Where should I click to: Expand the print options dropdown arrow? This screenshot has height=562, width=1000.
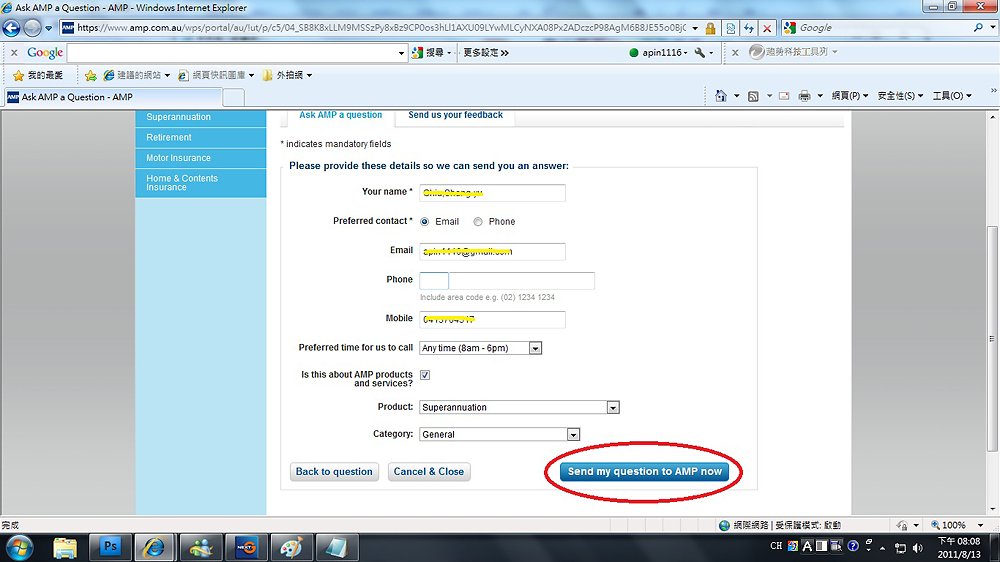tap(820, 96)
